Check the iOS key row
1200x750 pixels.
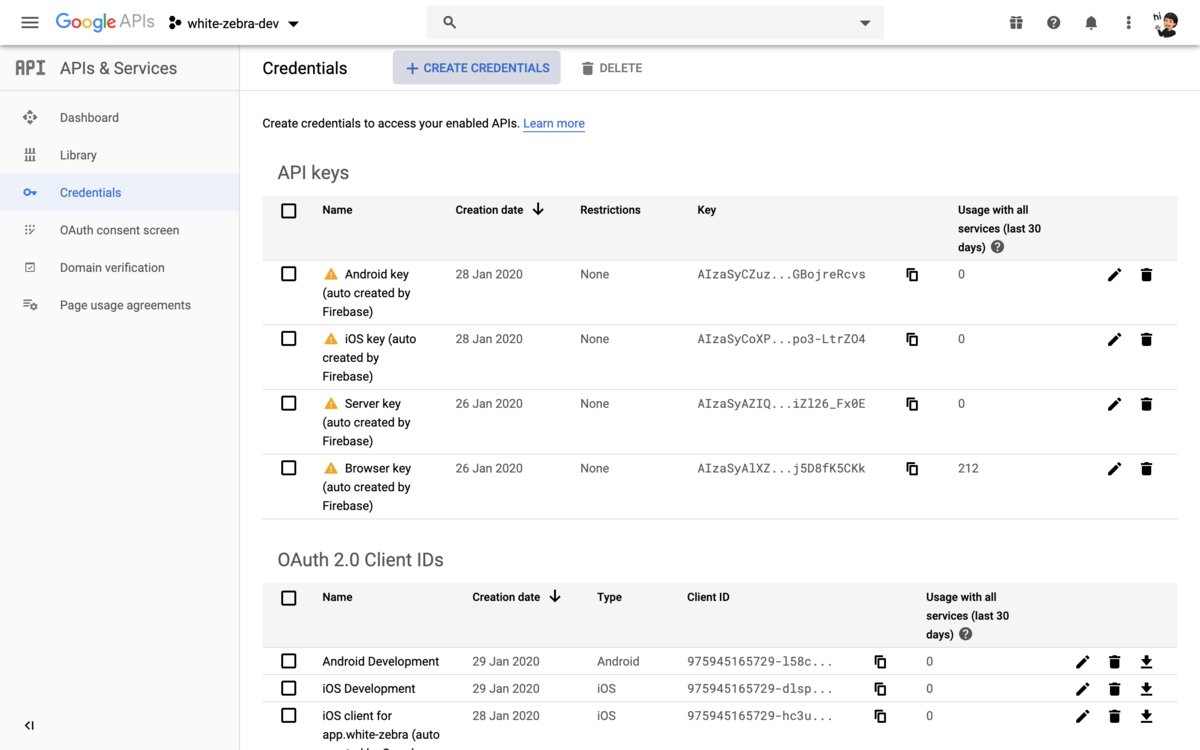[x=289, y=339]
